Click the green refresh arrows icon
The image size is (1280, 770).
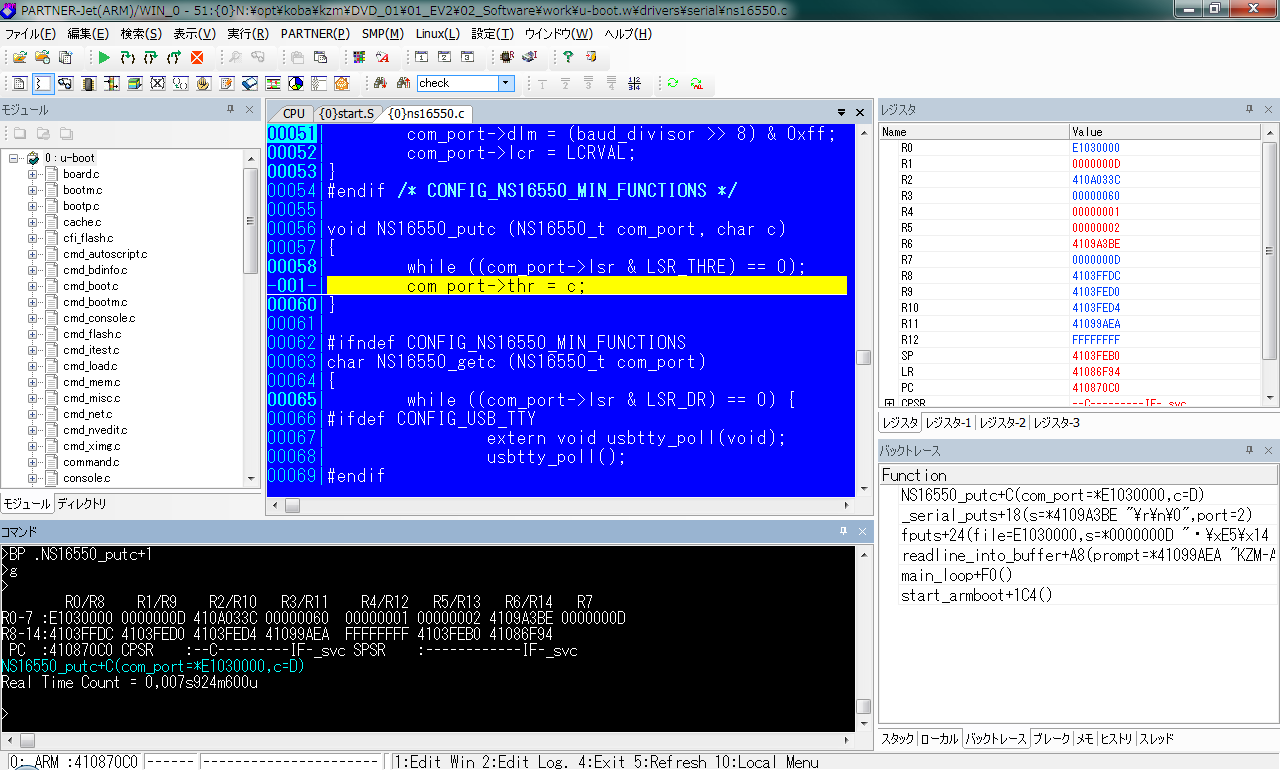[673, 84]
